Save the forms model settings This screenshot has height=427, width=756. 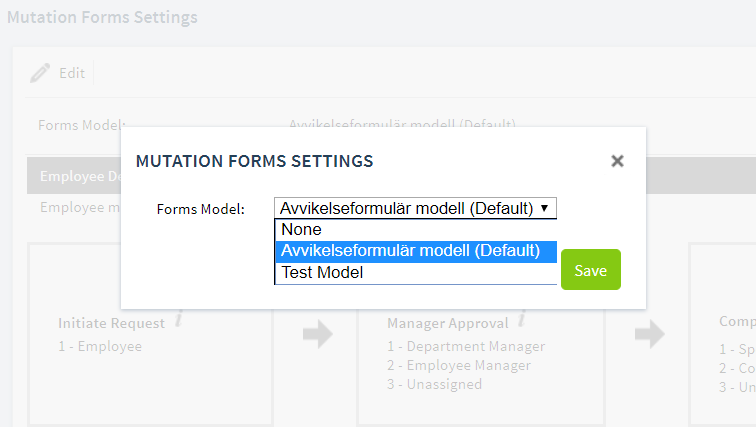click(591, 269)
